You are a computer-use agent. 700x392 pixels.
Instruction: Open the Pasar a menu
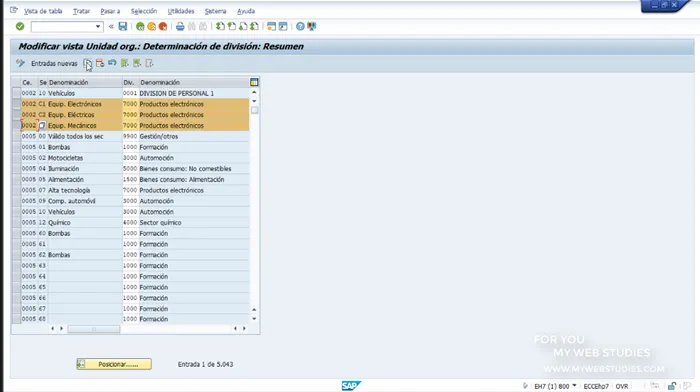pos(110,11)
